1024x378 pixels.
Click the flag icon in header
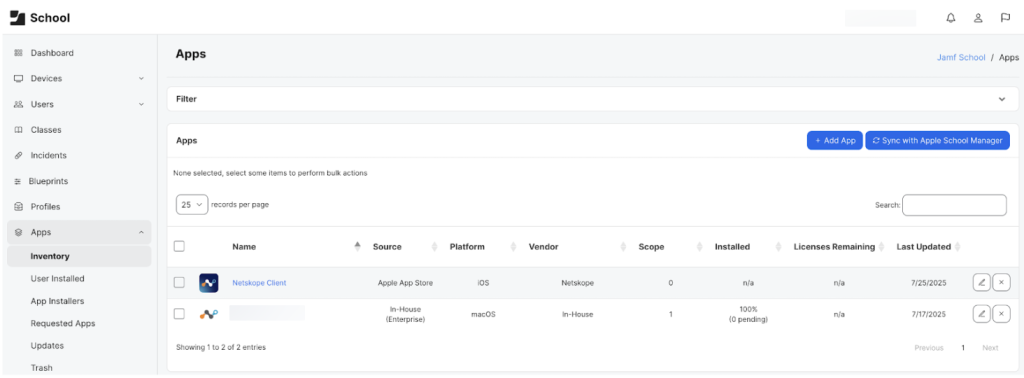pos(1006,18)
